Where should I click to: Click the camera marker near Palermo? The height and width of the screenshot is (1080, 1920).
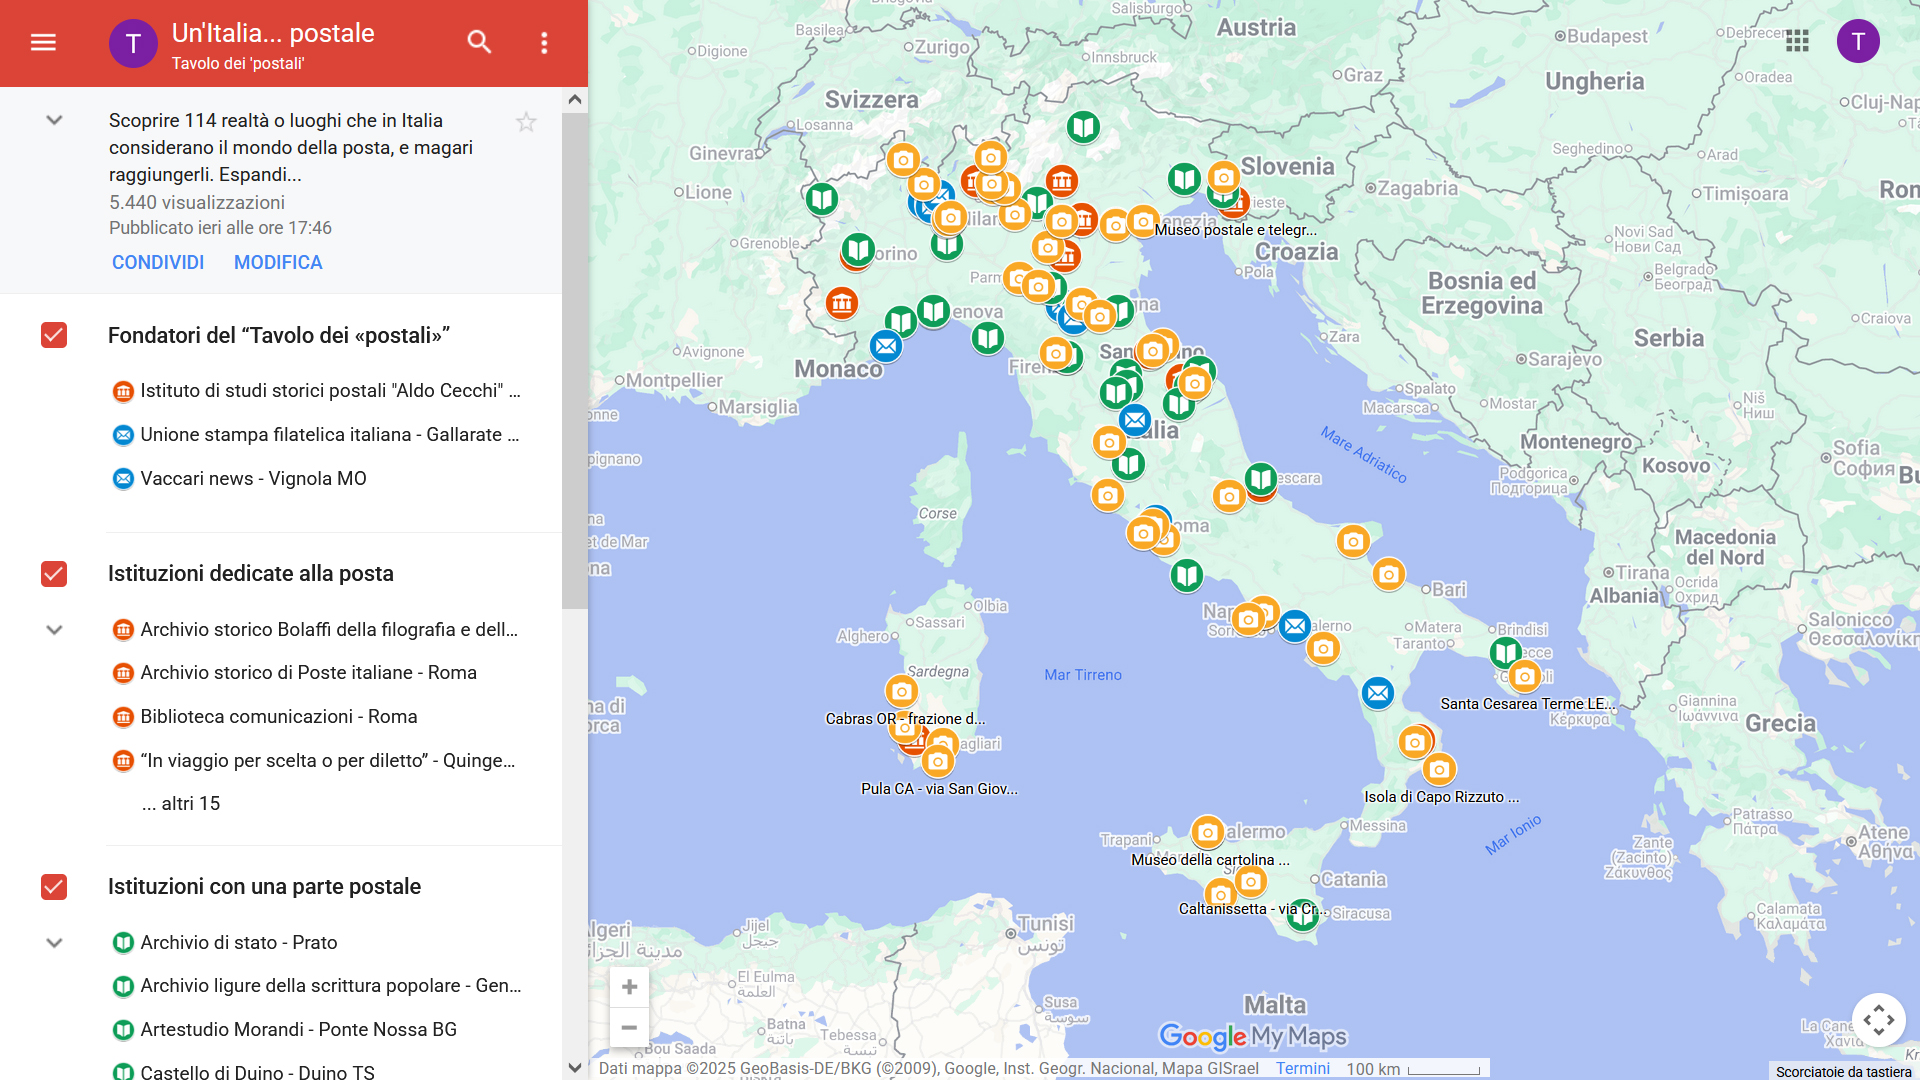point(1207,832)
